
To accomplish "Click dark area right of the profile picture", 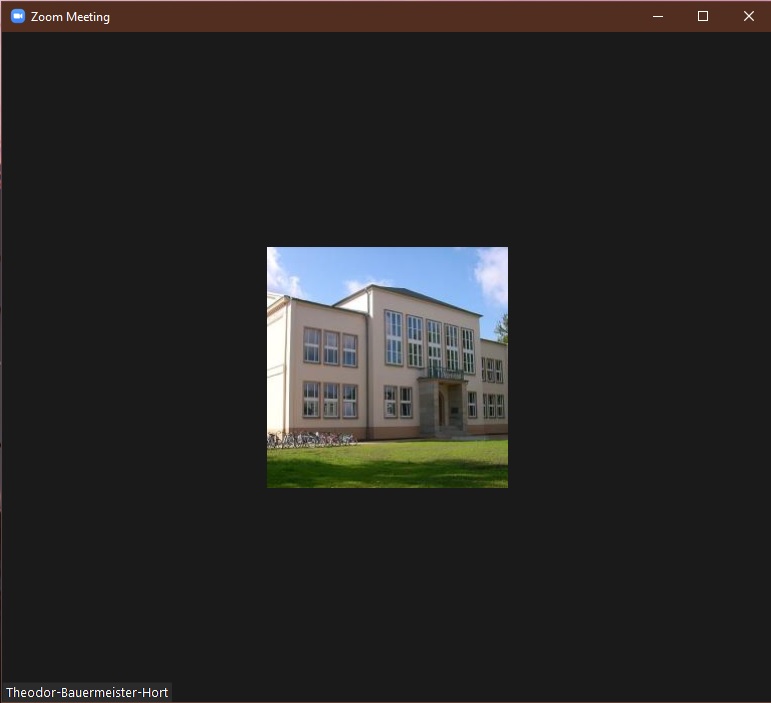I will point(638,367).
